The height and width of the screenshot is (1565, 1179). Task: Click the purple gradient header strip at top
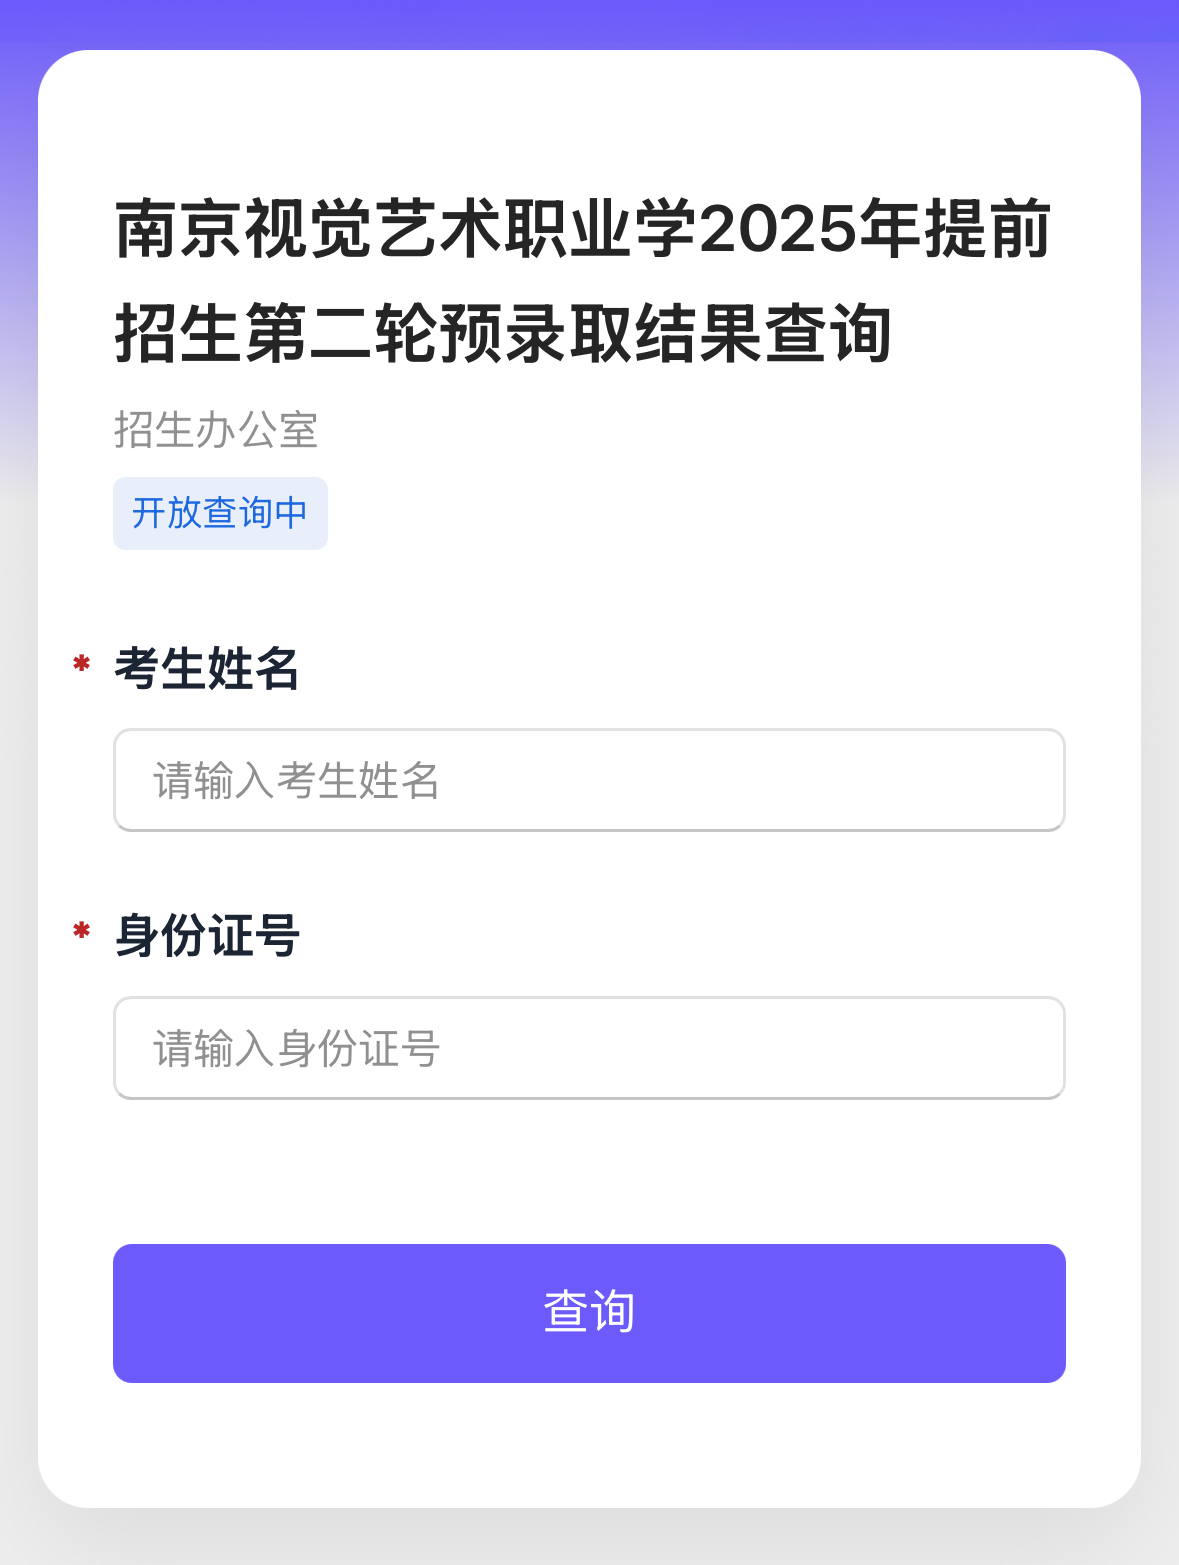coord(589,22)
